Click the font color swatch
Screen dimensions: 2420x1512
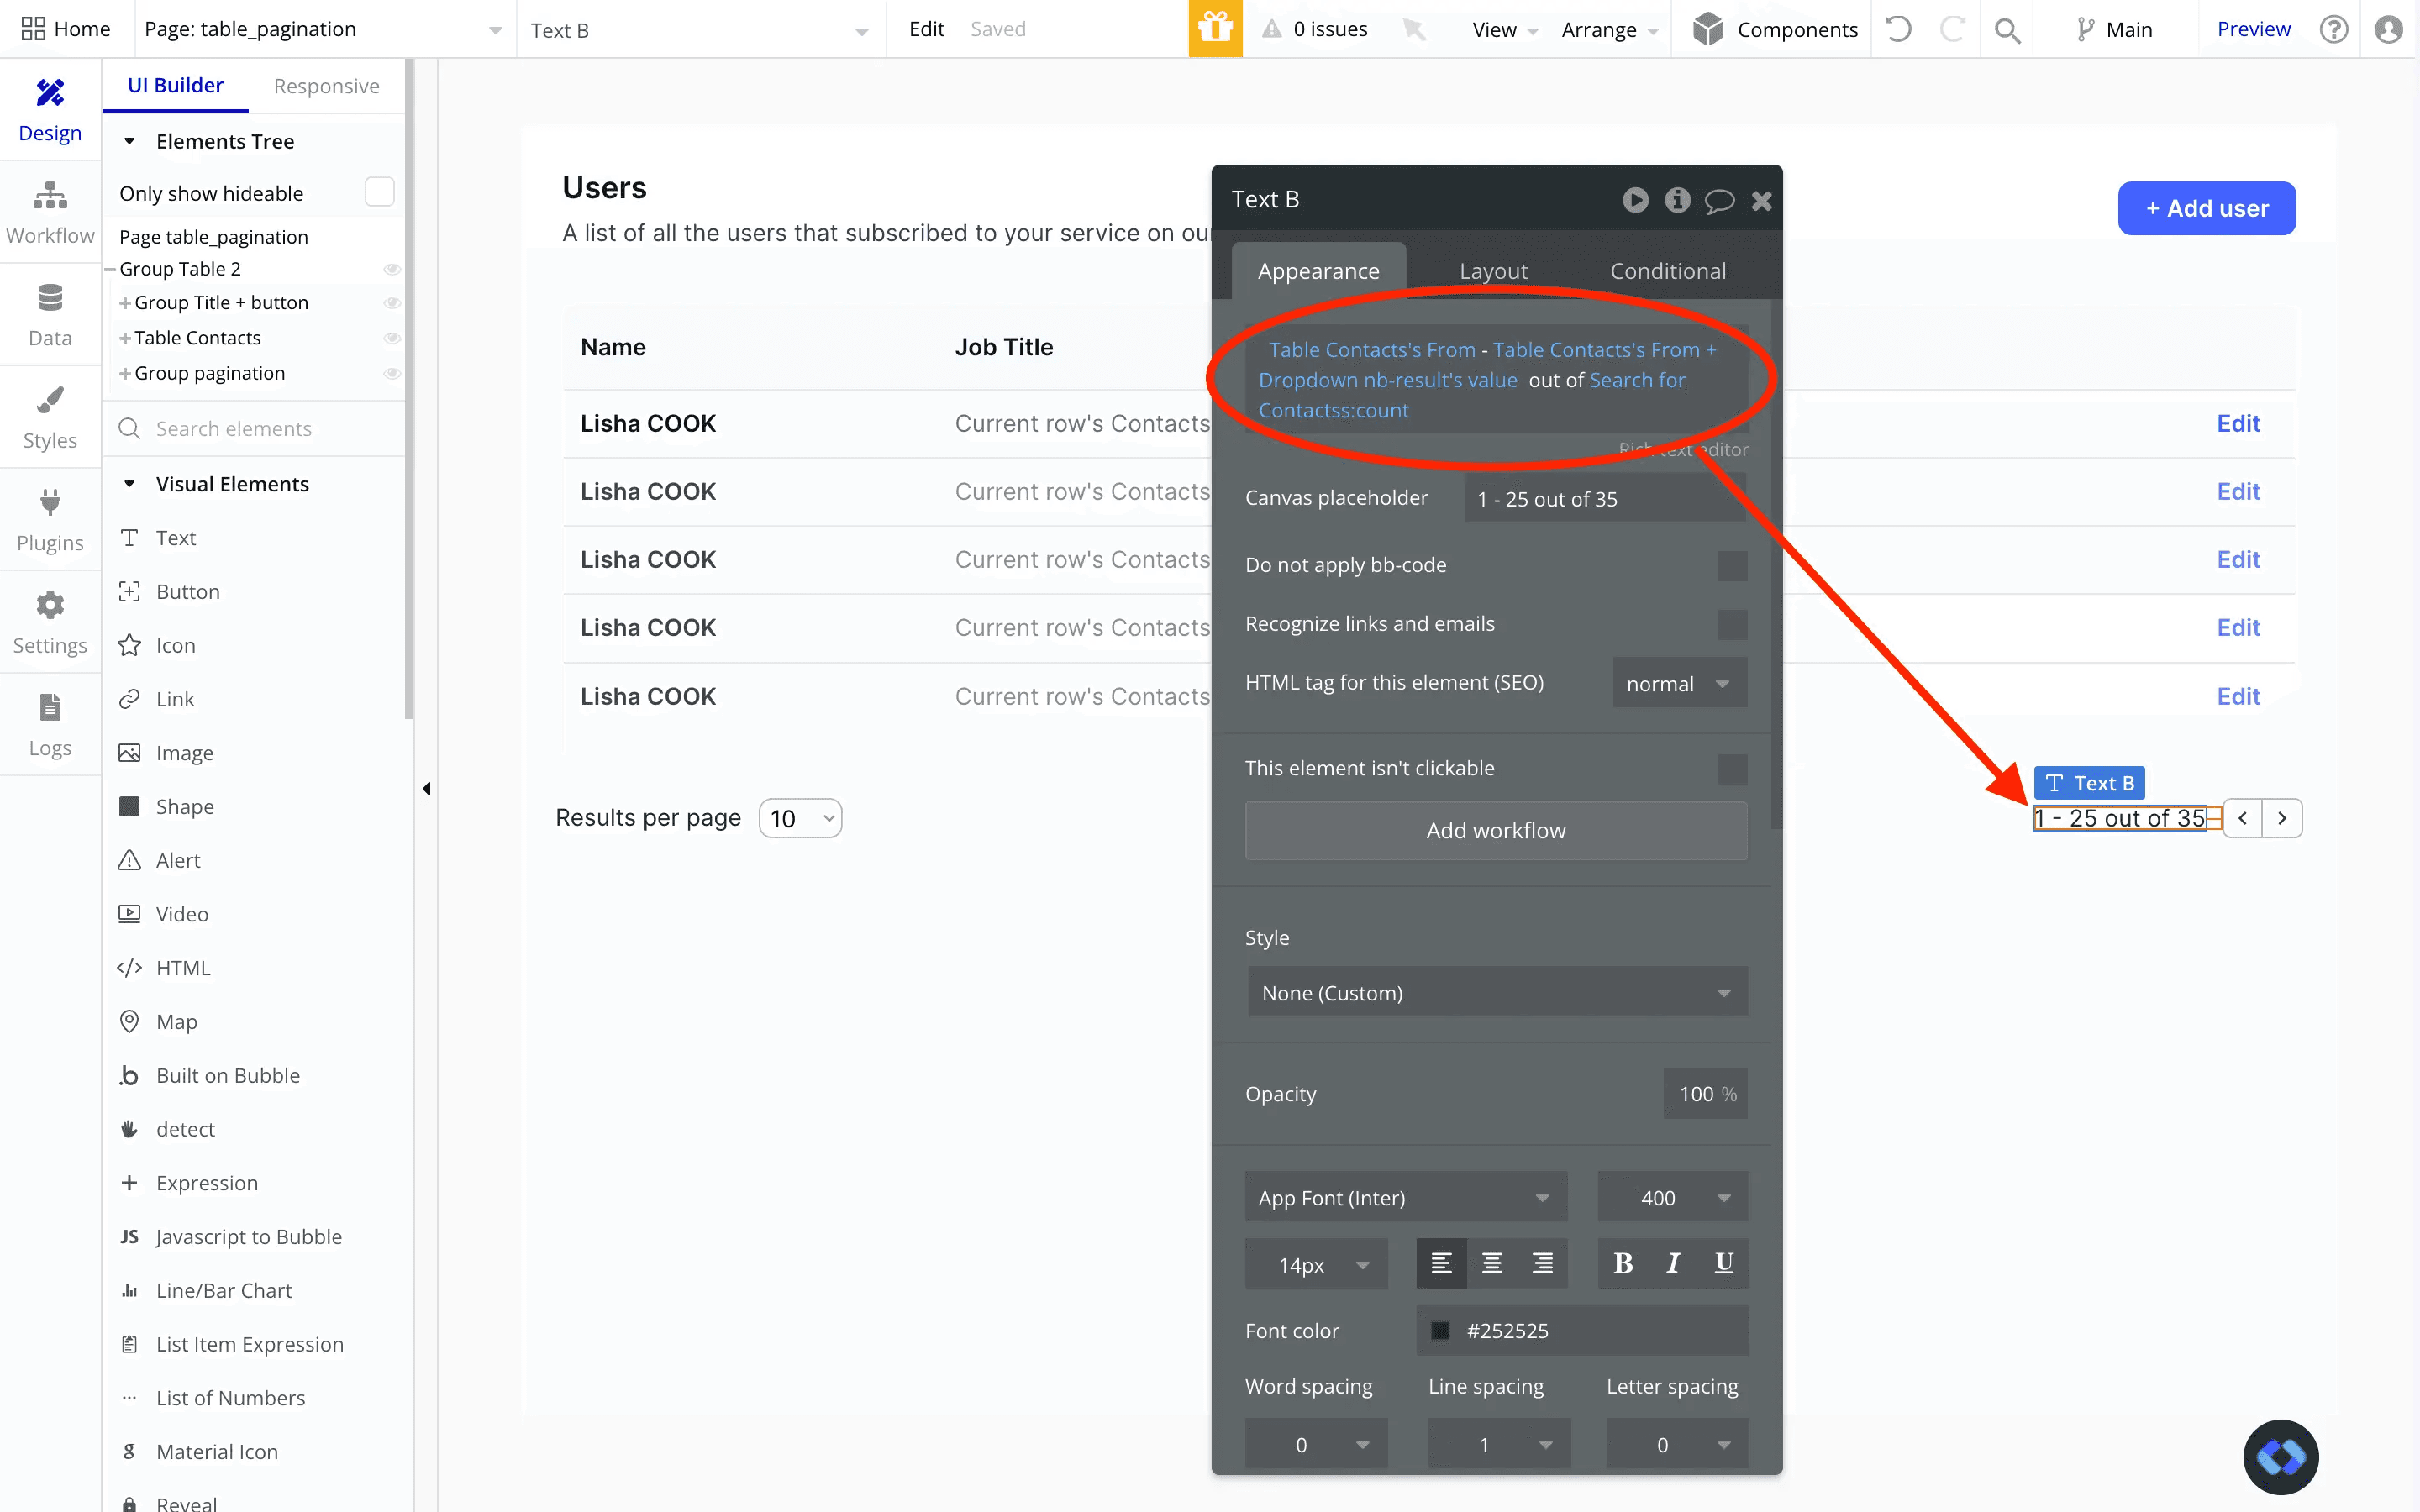pyautogui.click(x=1440, y=1330)
